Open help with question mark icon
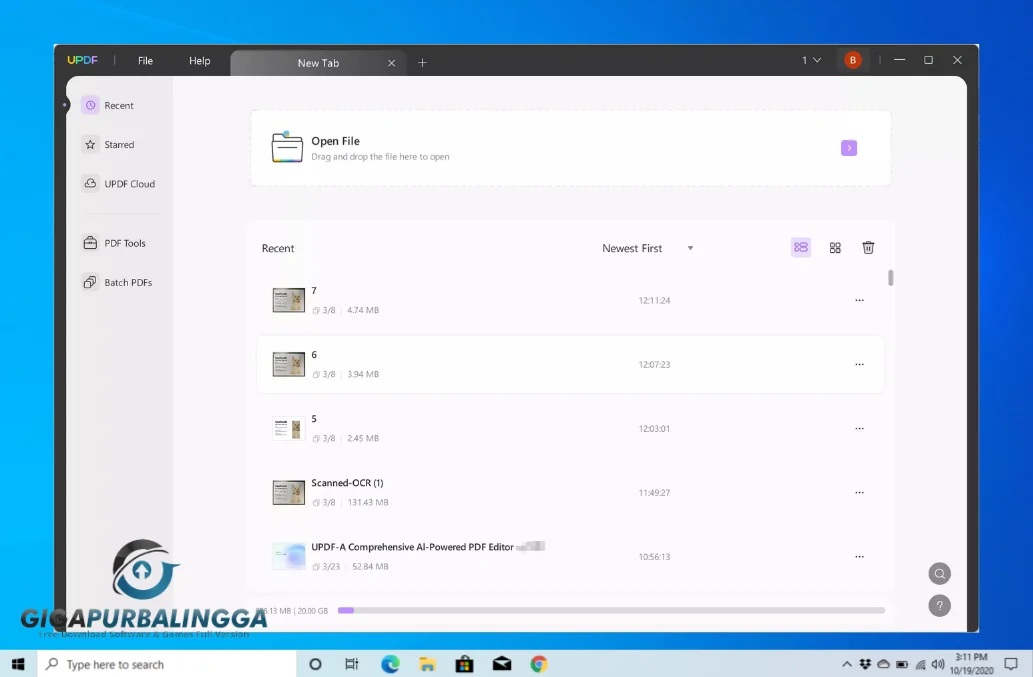This screenshot has width=1033, height=677. coord(939,606)
